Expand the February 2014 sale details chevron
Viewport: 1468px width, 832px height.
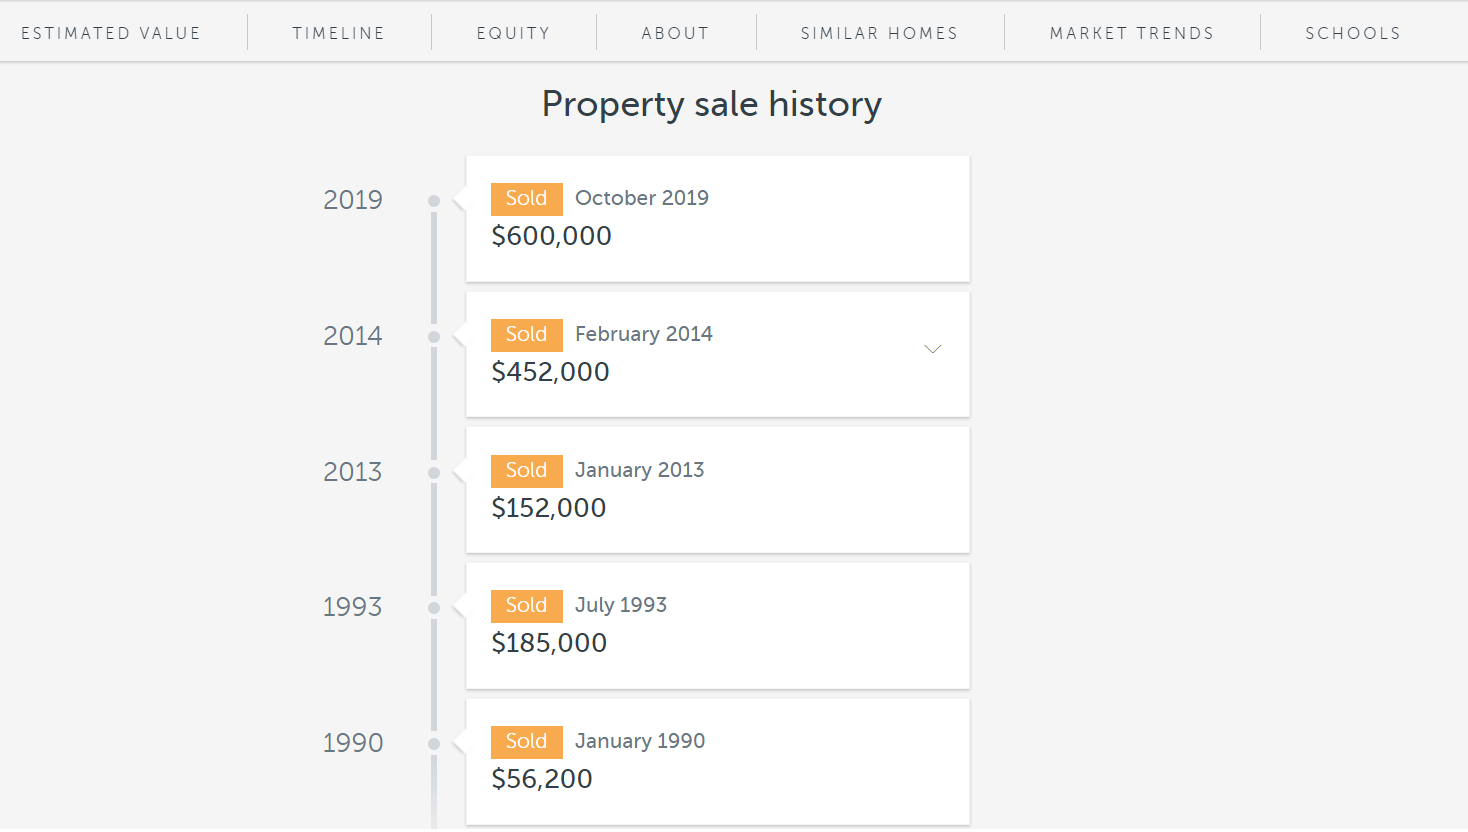pyautogui.click(x=932, y=349)
